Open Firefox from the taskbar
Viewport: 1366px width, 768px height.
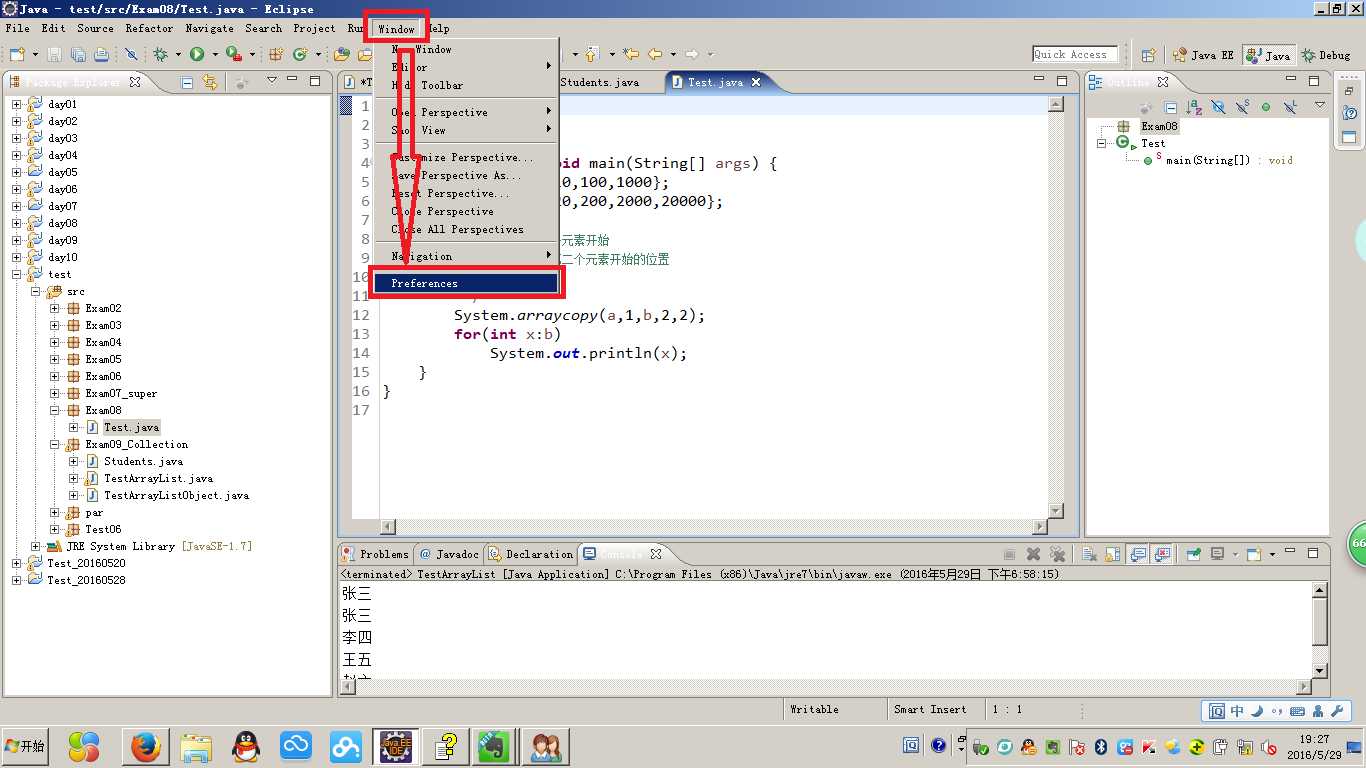(x=146, y=746)
